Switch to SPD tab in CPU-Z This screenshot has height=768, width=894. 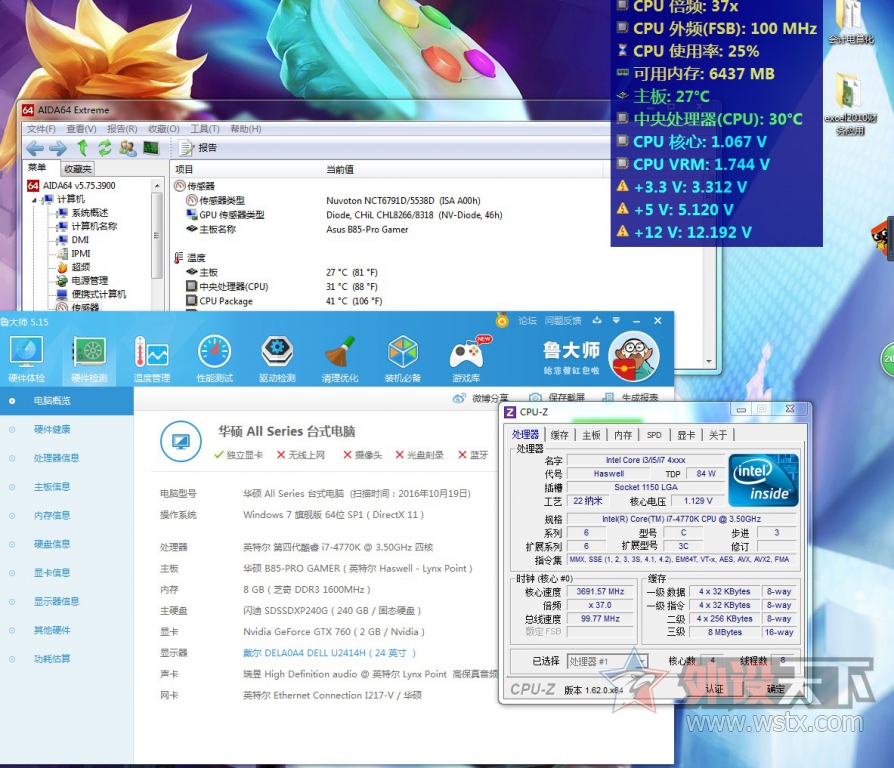coord(654,435)
